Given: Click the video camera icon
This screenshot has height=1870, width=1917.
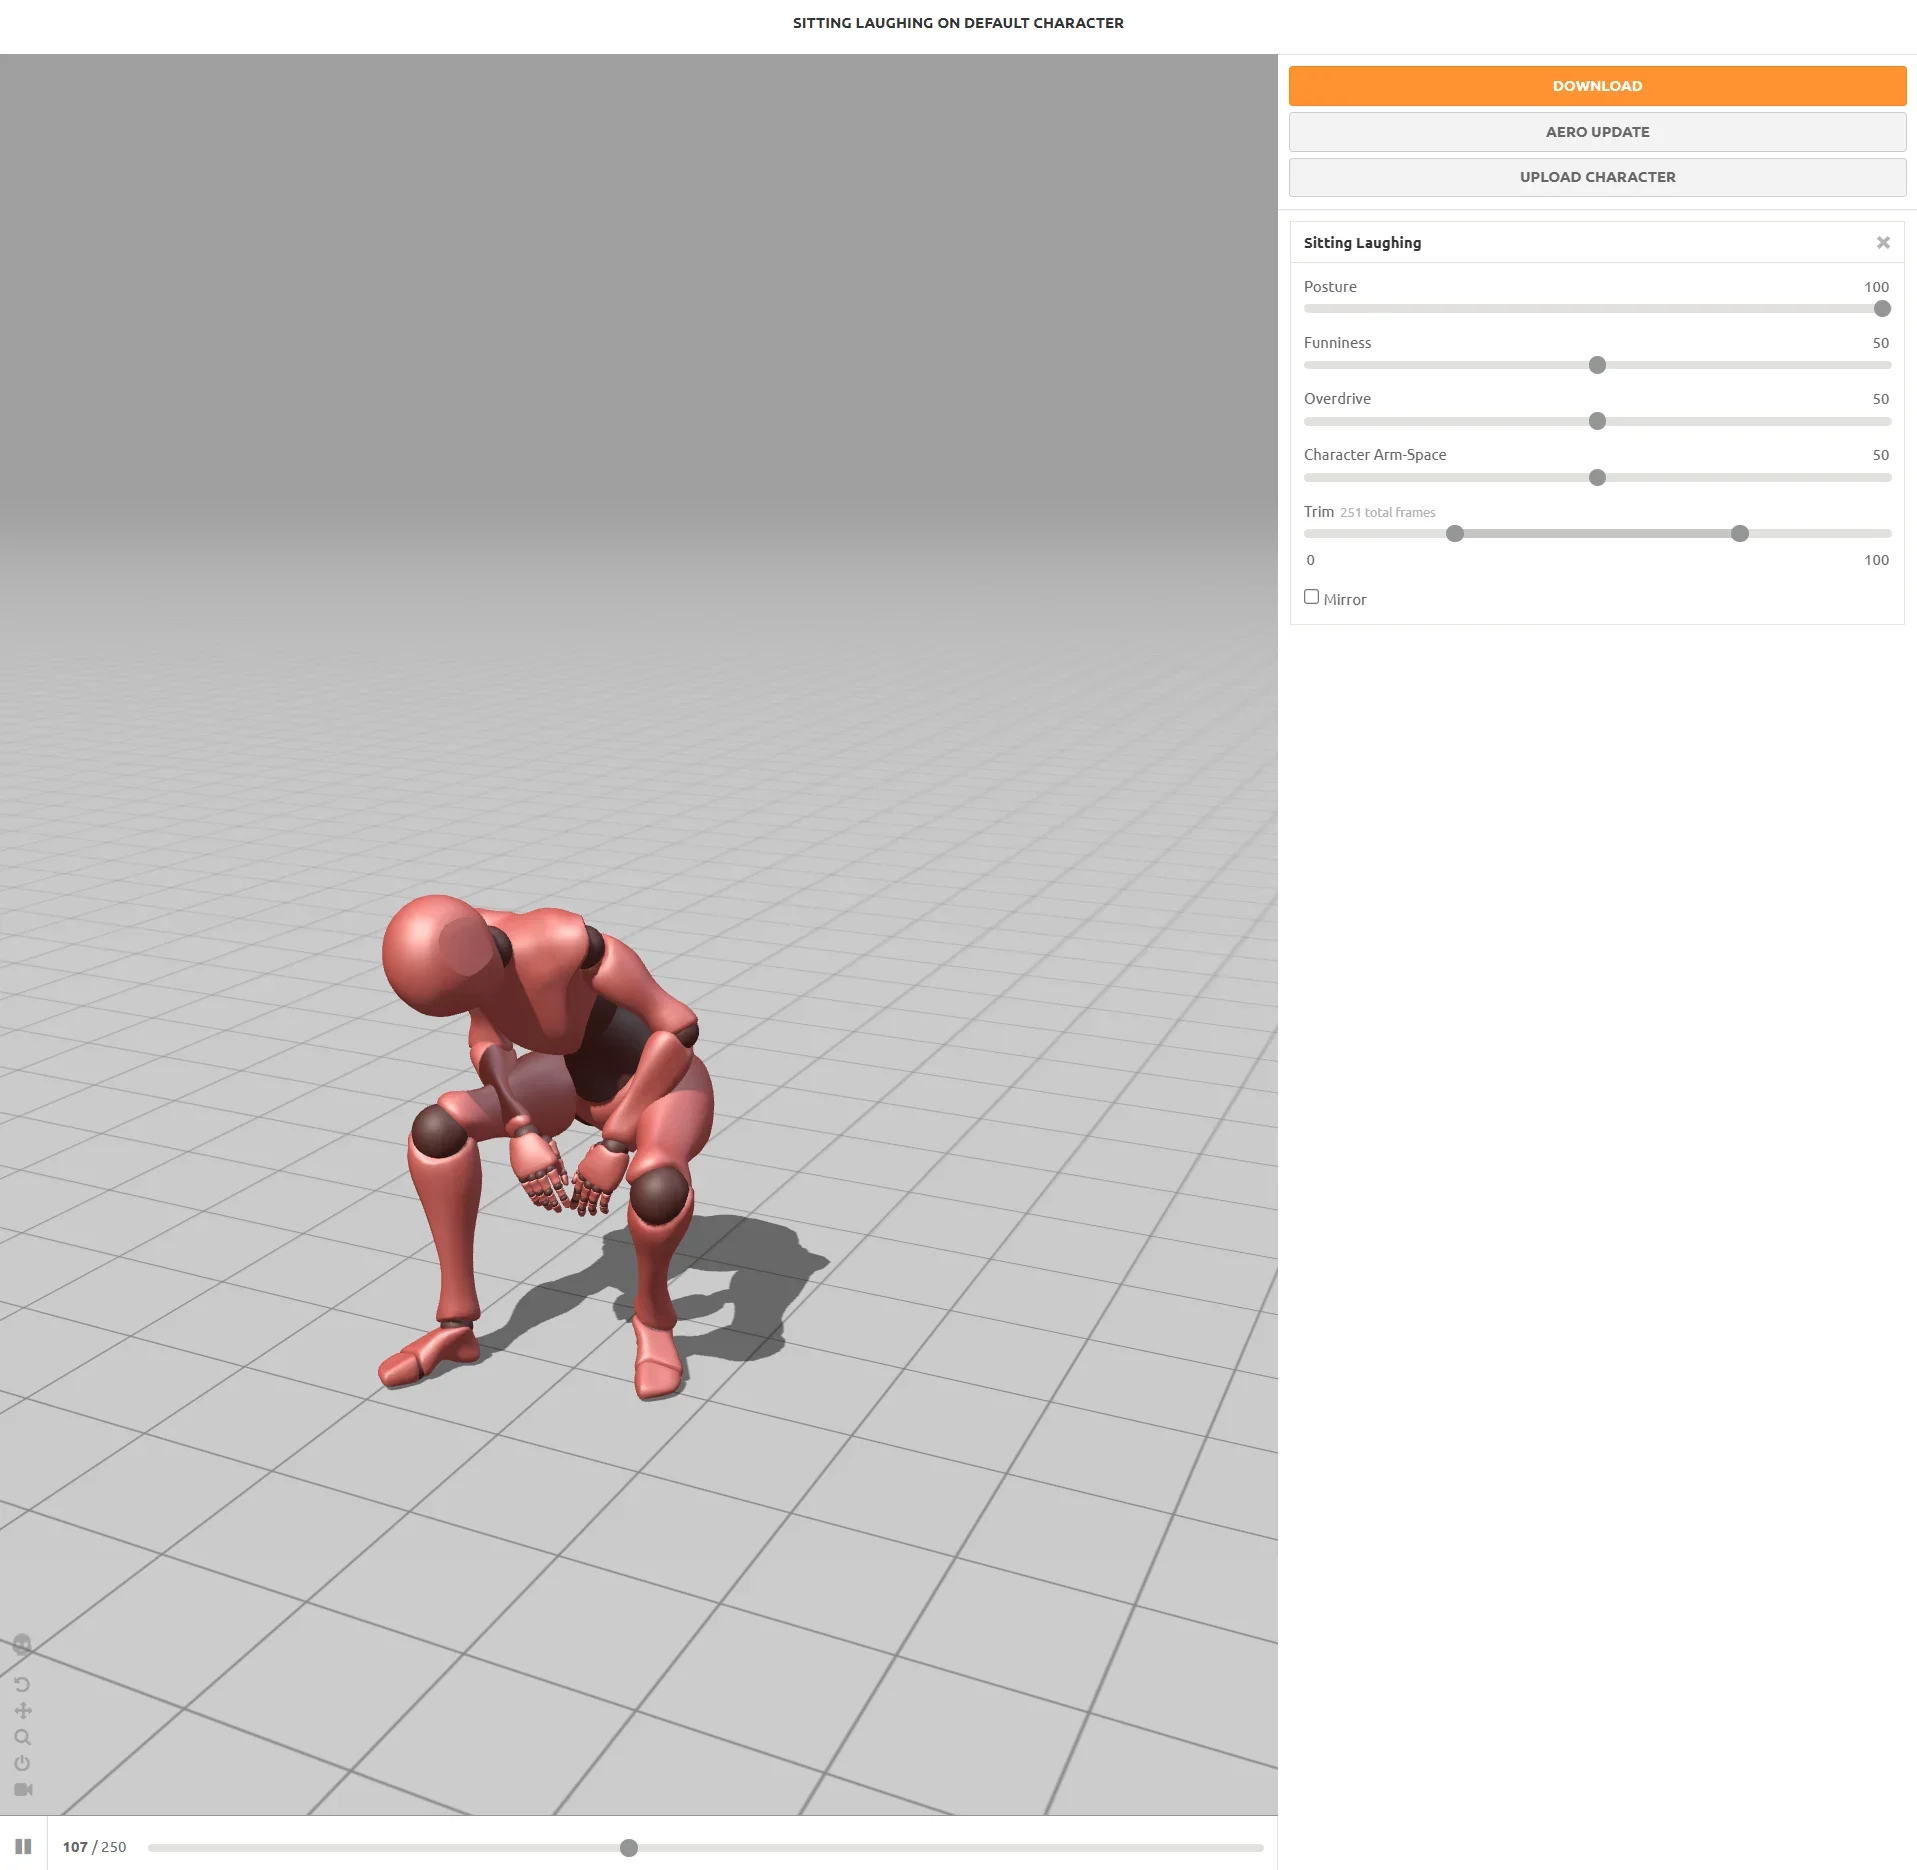Looking at the screenshot, I should 23,1789.
